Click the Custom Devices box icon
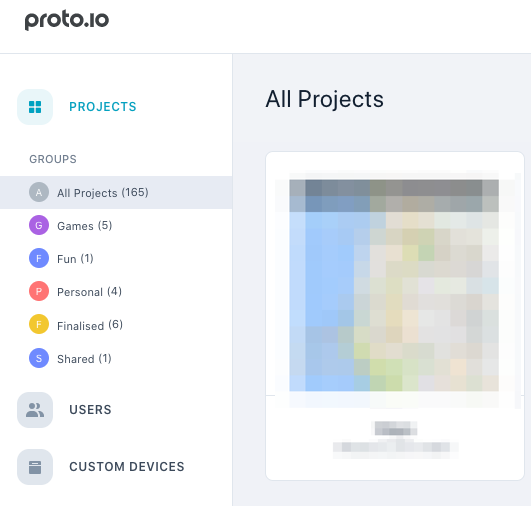 coord(35,467)
